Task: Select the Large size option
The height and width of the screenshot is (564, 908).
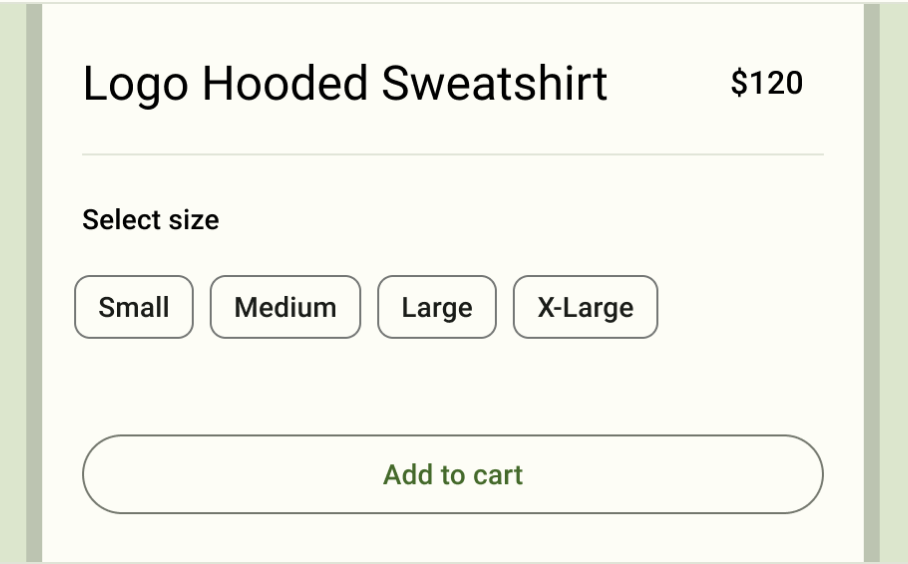Action: pos(437,307)
